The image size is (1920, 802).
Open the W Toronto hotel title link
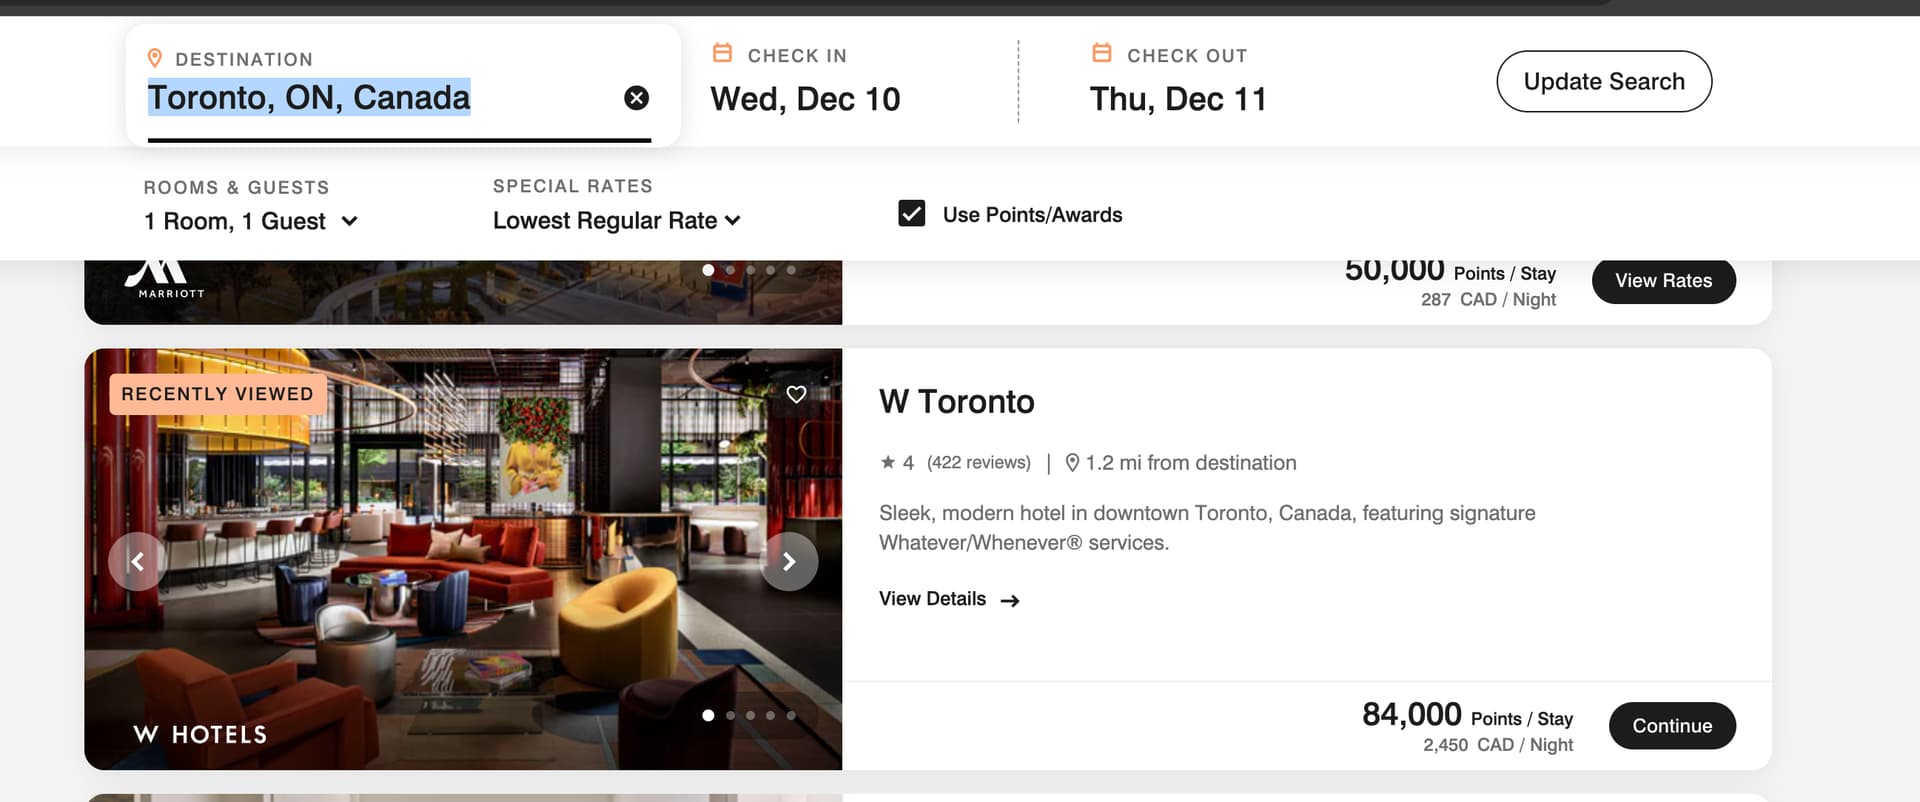coord(956,401)
